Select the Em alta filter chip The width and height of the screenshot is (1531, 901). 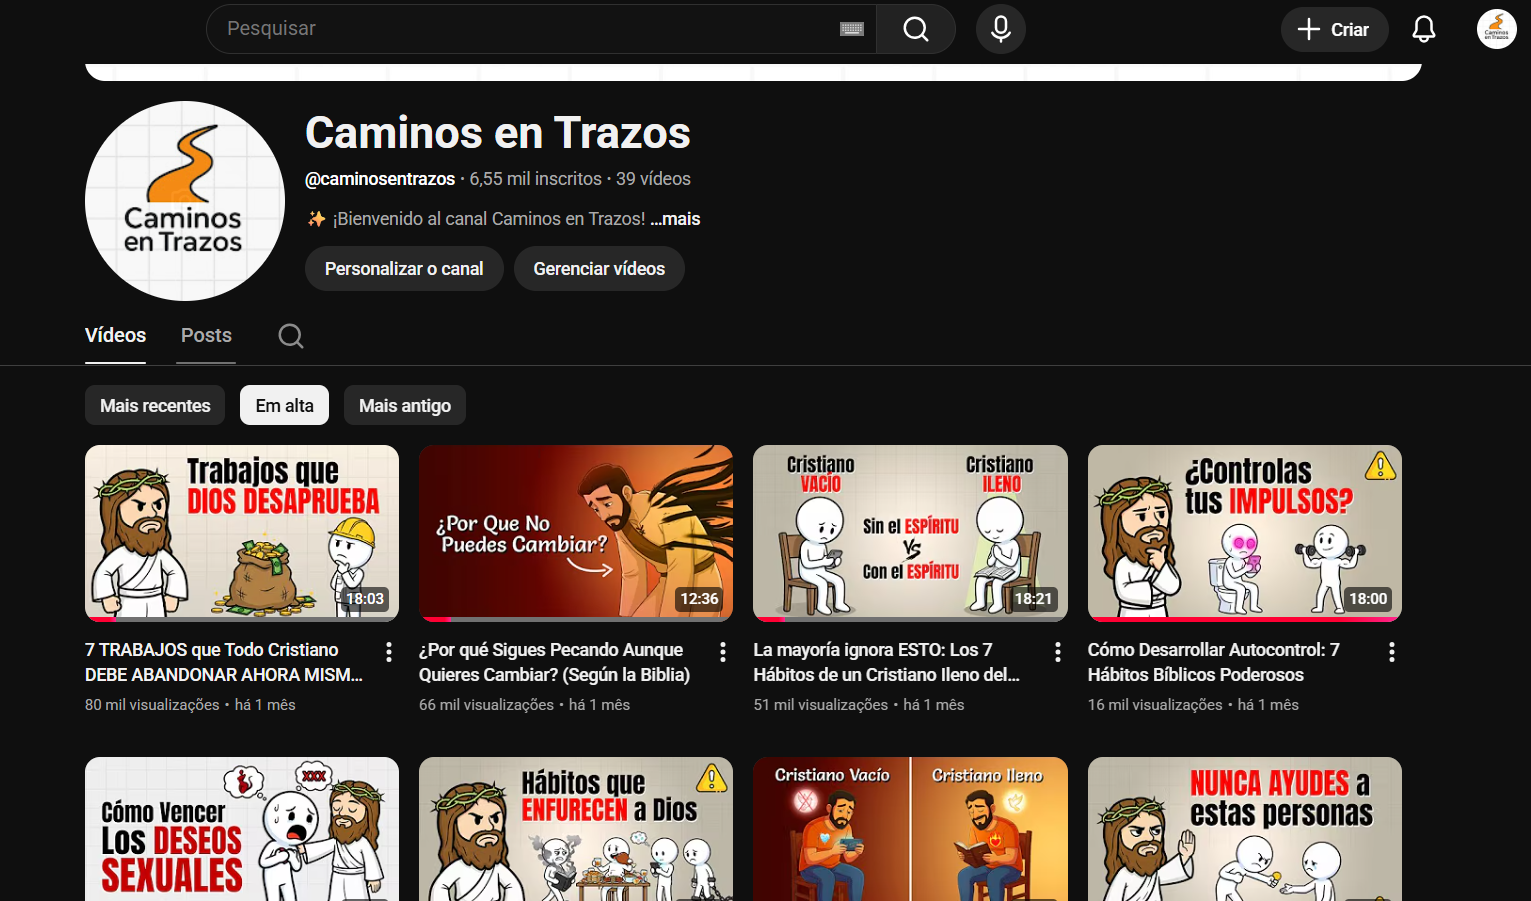[284, 405]
